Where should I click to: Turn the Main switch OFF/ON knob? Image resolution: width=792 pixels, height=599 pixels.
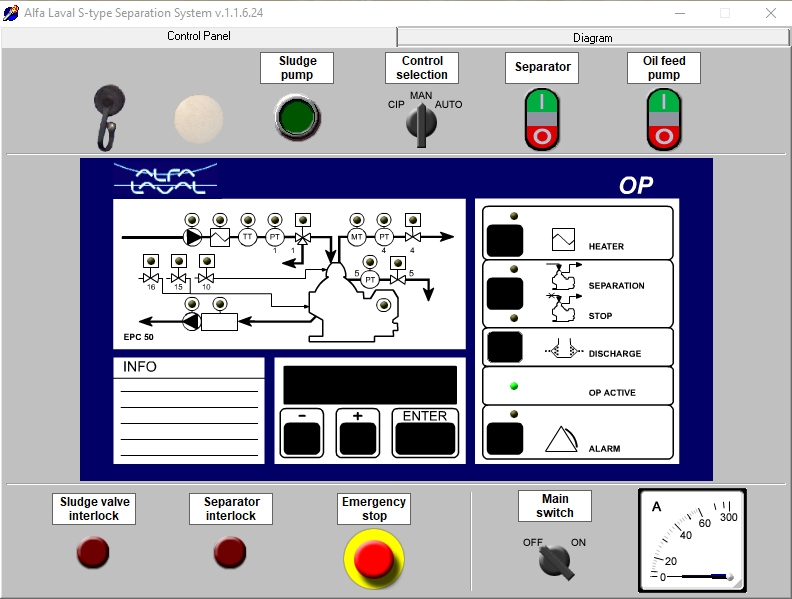click(x=556, y=561)
